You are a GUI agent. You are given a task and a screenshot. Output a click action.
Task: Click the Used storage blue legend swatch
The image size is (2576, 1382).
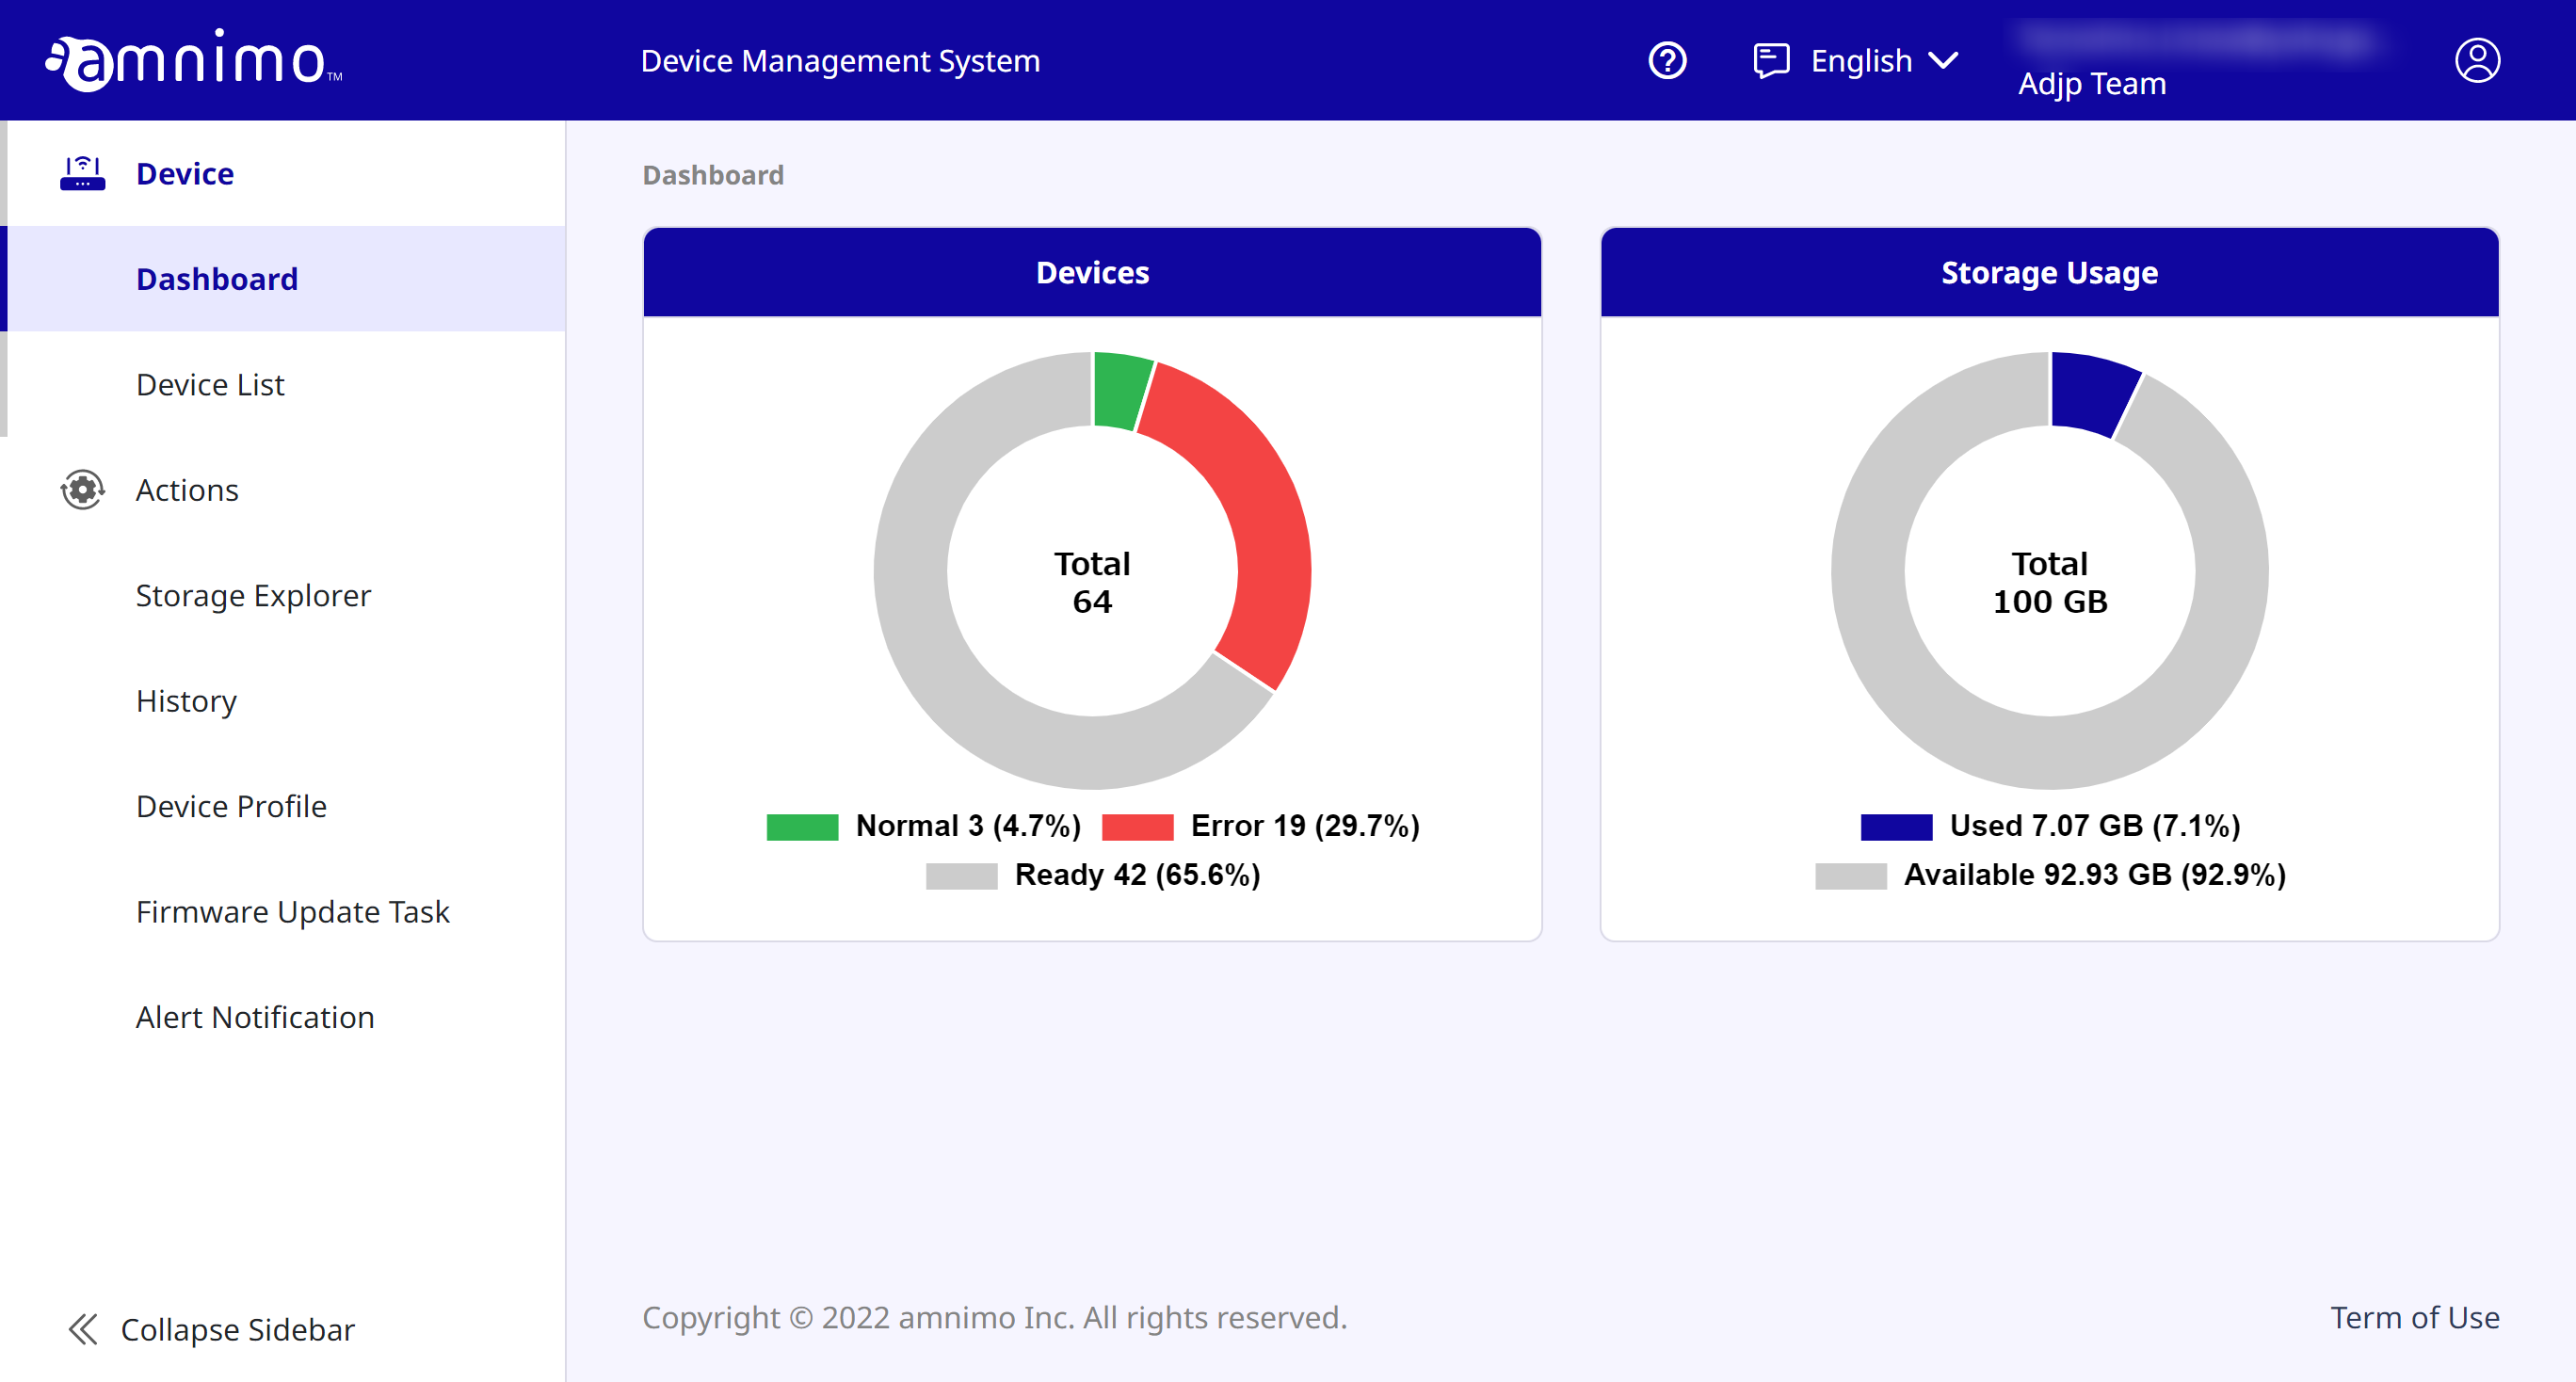coord(1896,826)
